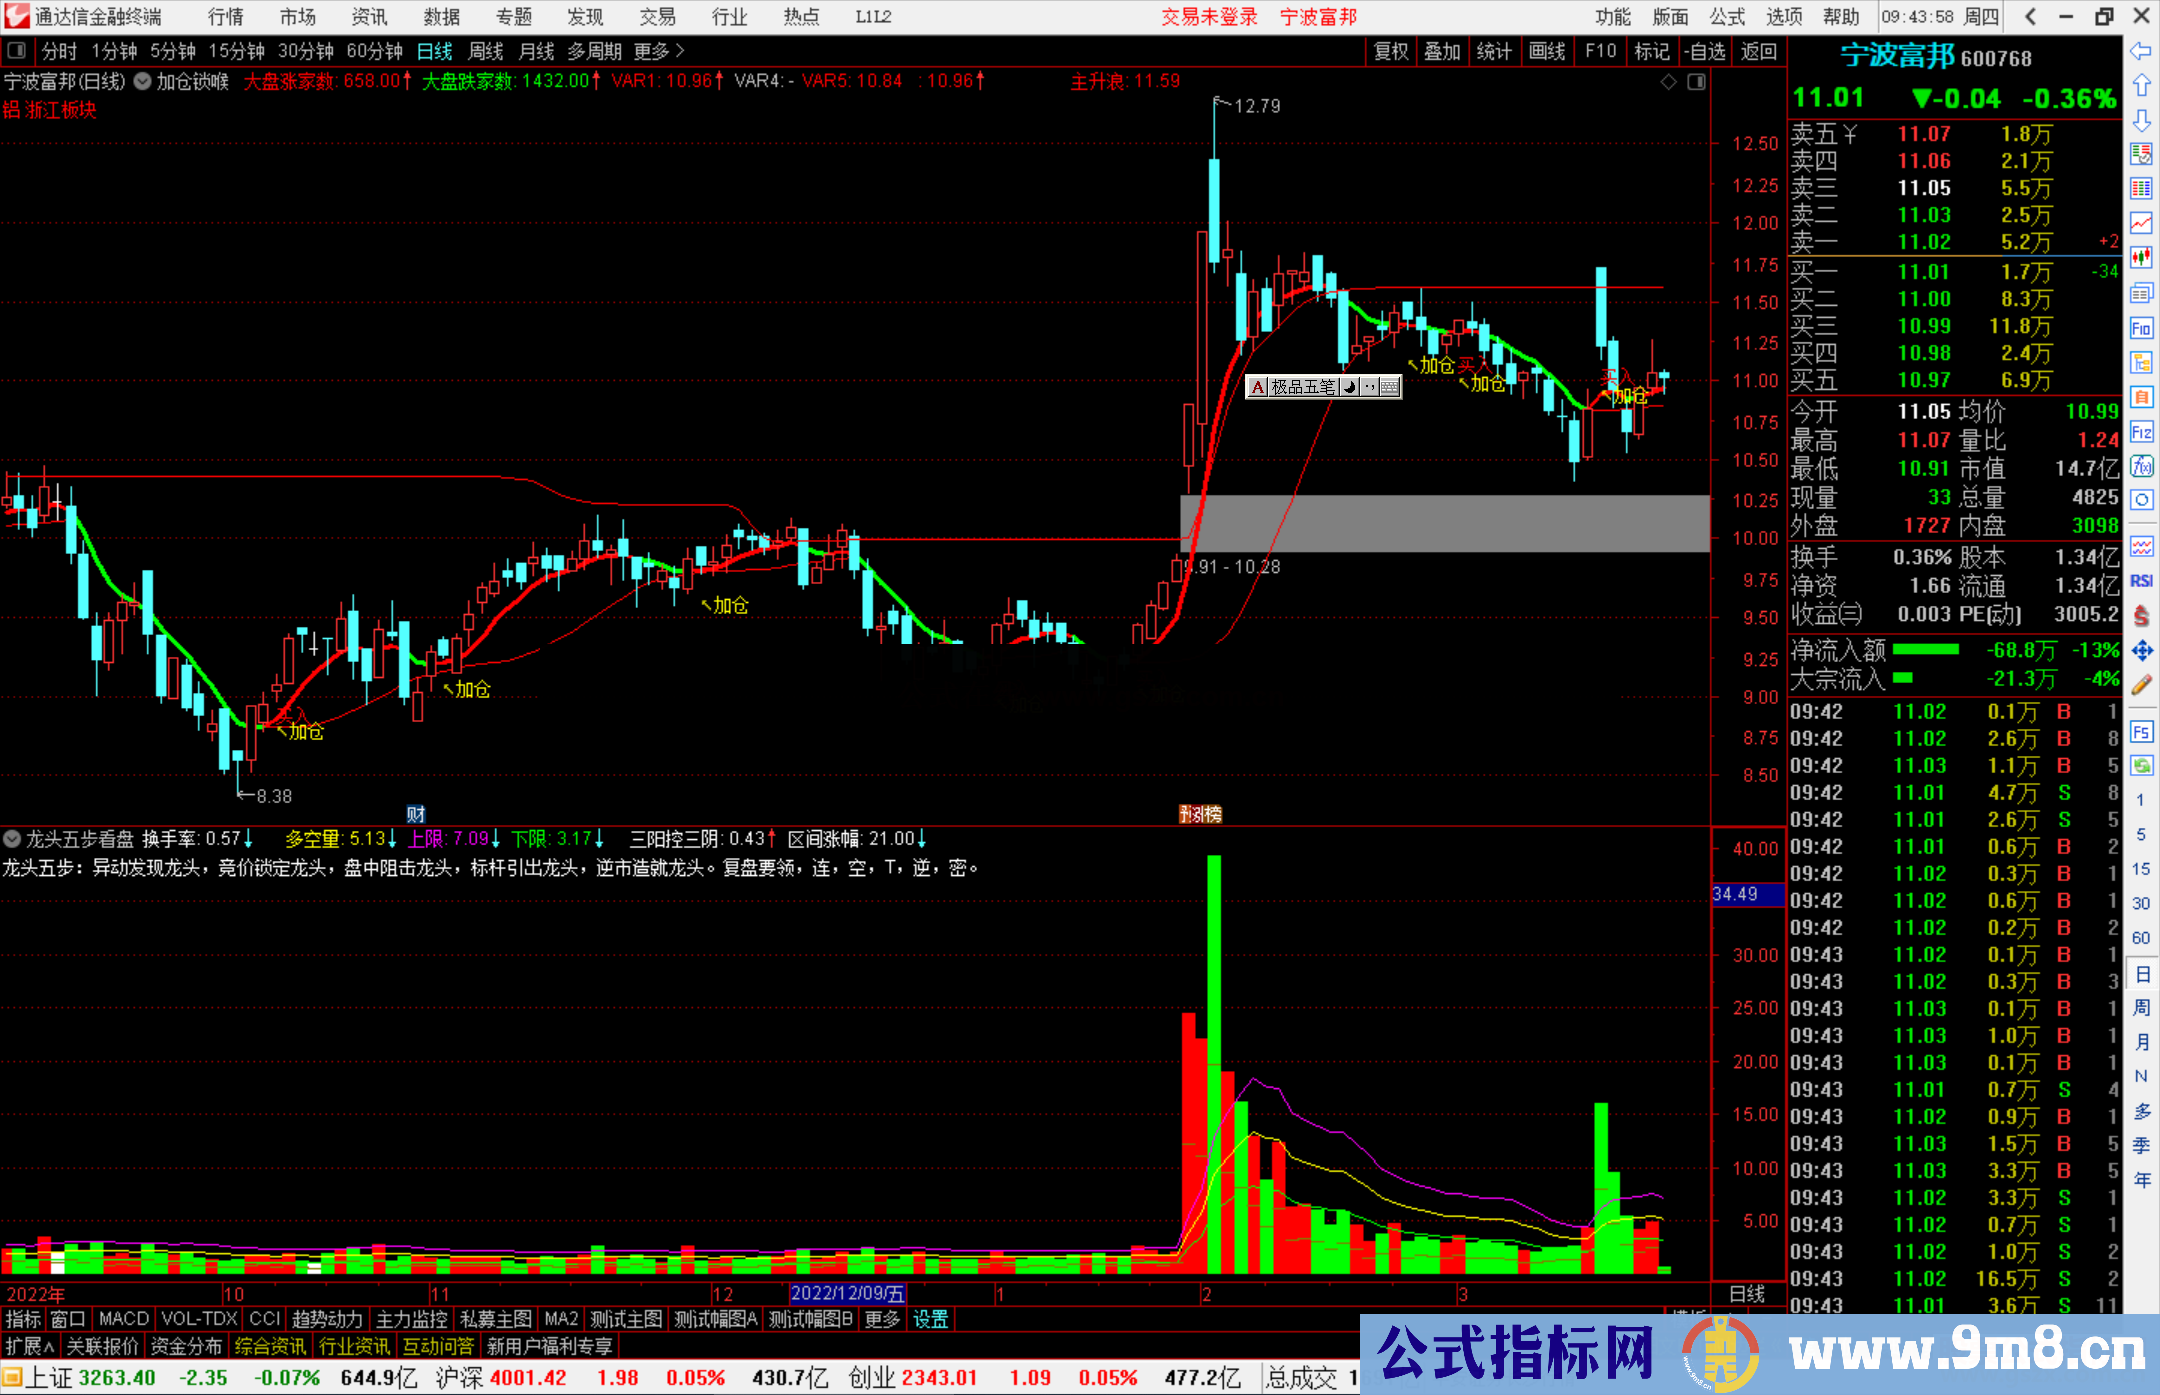
Task: Click the left arrow back icon in sidebar
Action: [x=2141, y=51]
